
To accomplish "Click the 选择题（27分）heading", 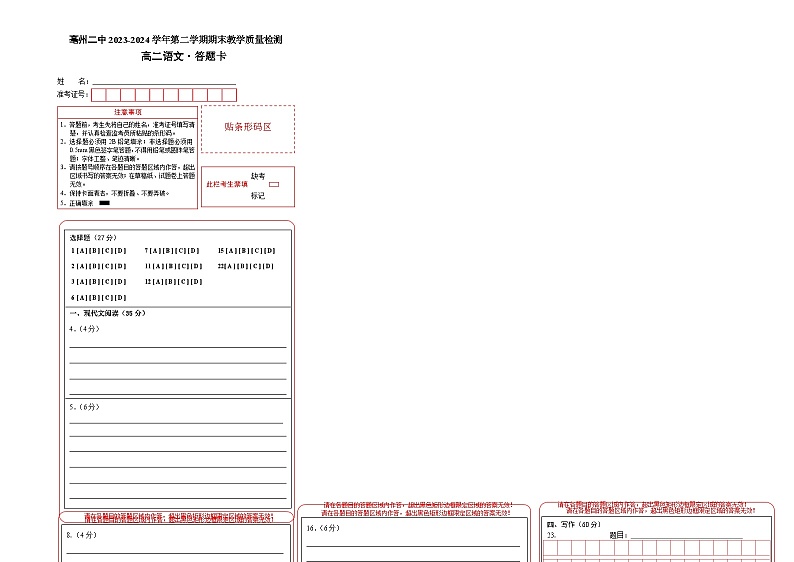I will tap(93, 237).
